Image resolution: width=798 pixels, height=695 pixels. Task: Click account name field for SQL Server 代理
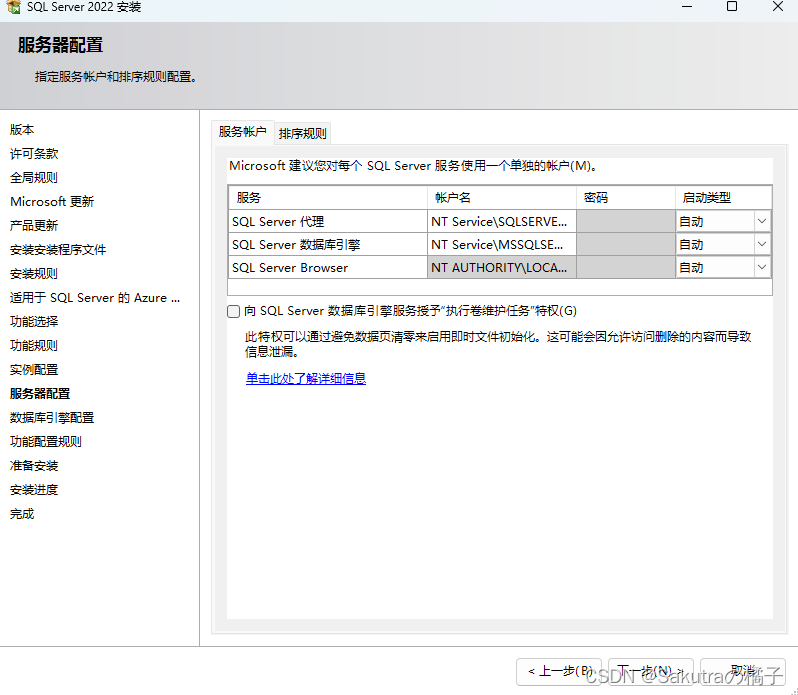(501, 221)
